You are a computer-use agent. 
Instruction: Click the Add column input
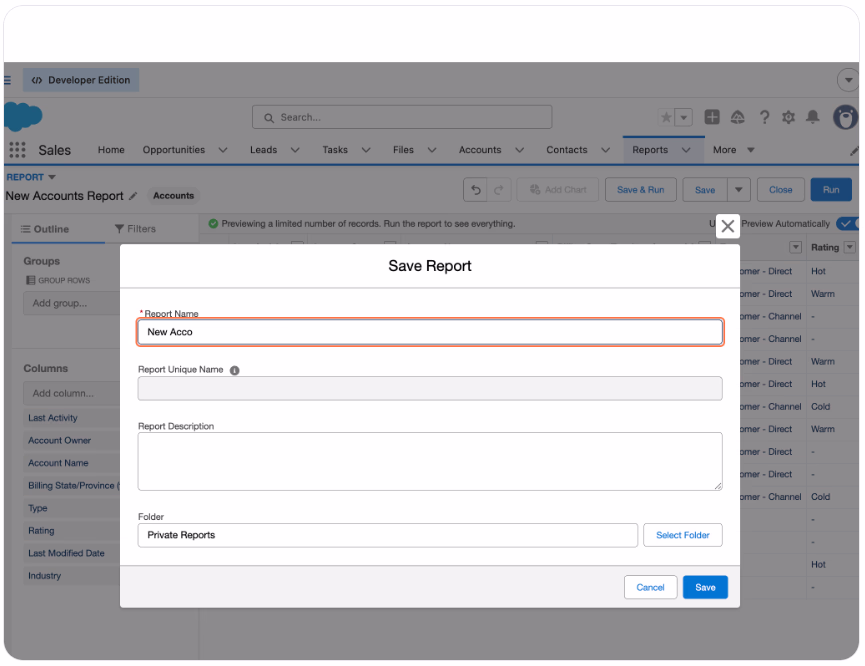pos(72,393)
